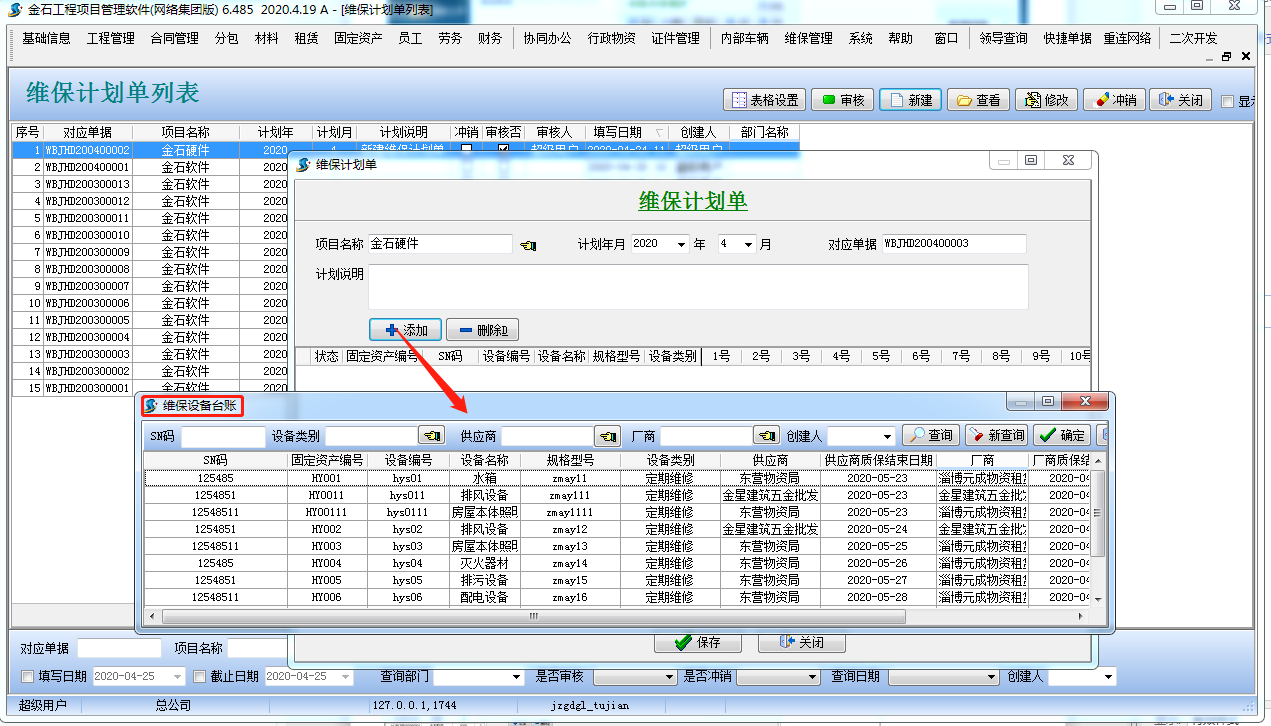
Task: Click the 表格设置 table settings button
Action: point(765,100)
